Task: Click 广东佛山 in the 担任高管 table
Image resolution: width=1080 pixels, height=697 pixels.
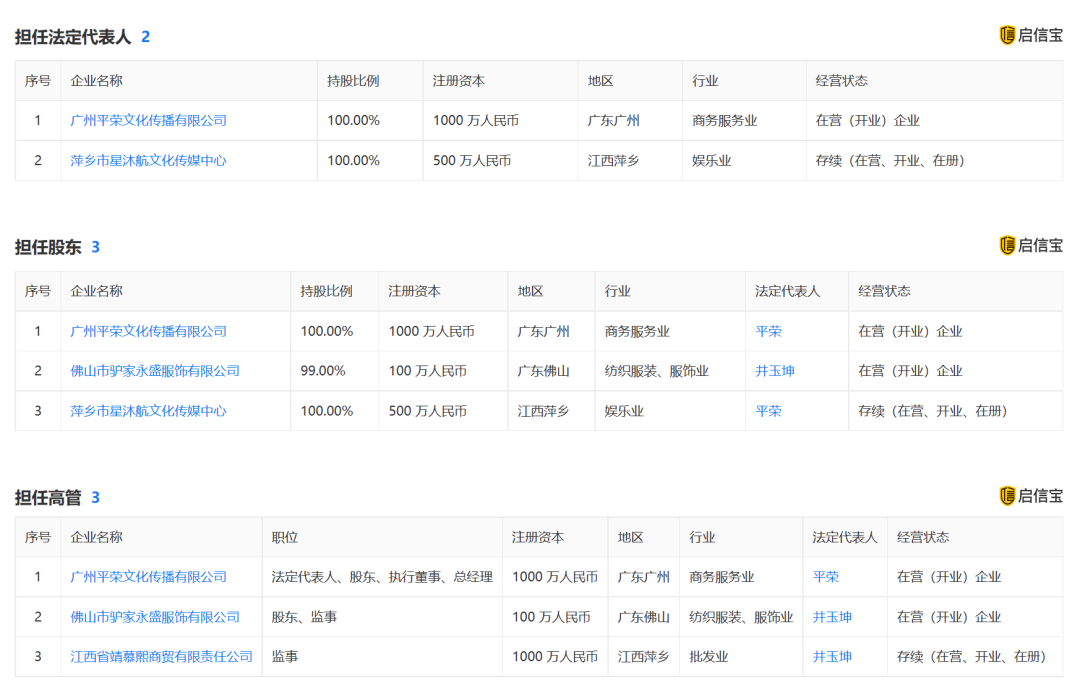Action: tap(643, 617)
